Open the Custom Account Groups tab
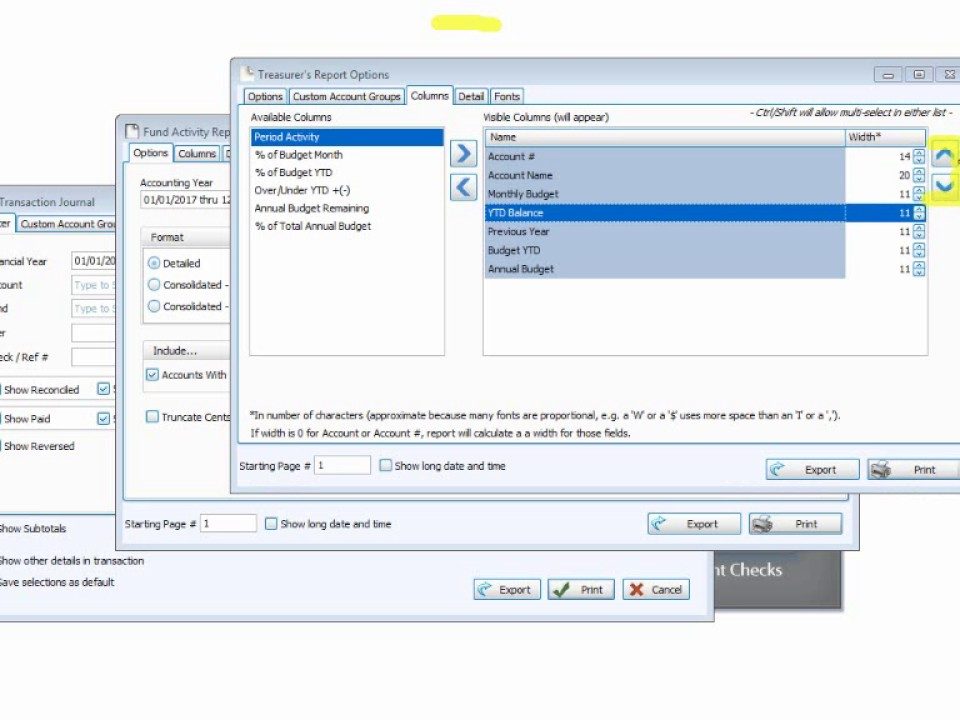The width and height of the screenshot is (960, 720). (347, 97)
